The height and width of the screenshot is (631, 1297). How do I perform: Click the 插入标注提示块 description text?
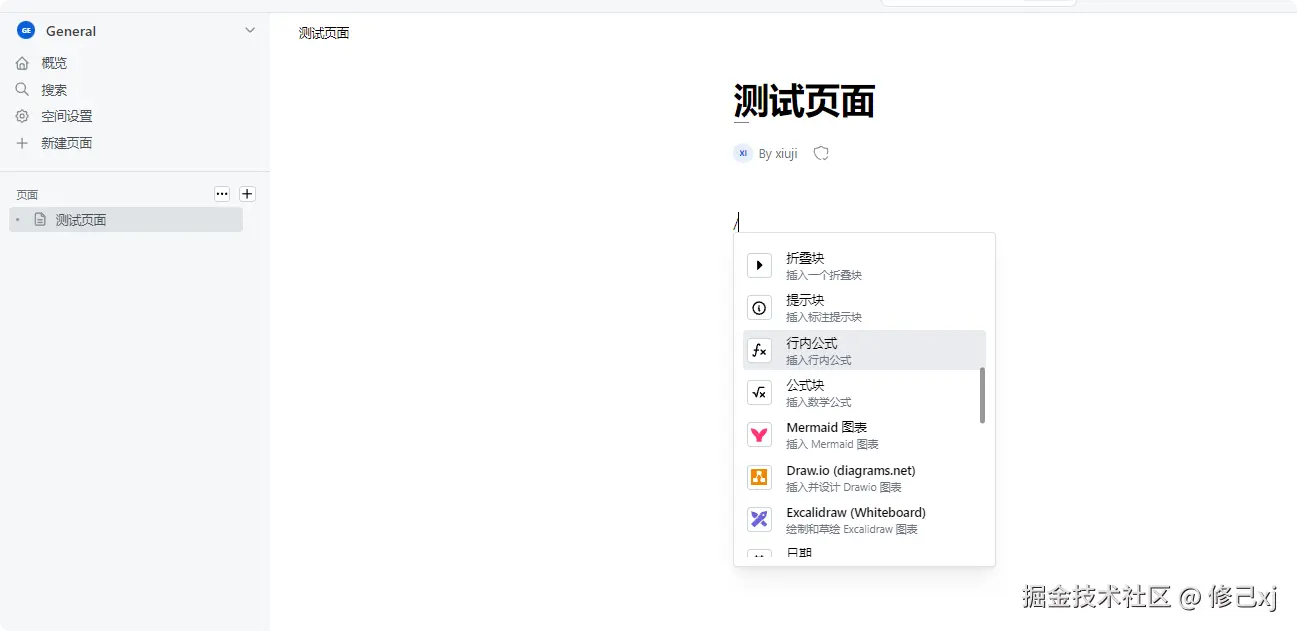(824, 317)
